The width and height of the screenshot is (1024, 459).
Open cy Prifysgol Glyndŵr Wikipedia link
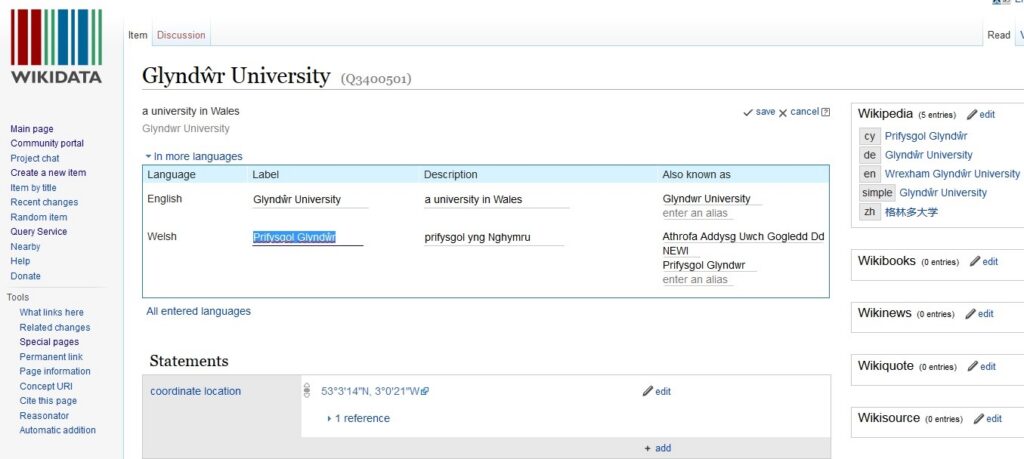point(925,136)
